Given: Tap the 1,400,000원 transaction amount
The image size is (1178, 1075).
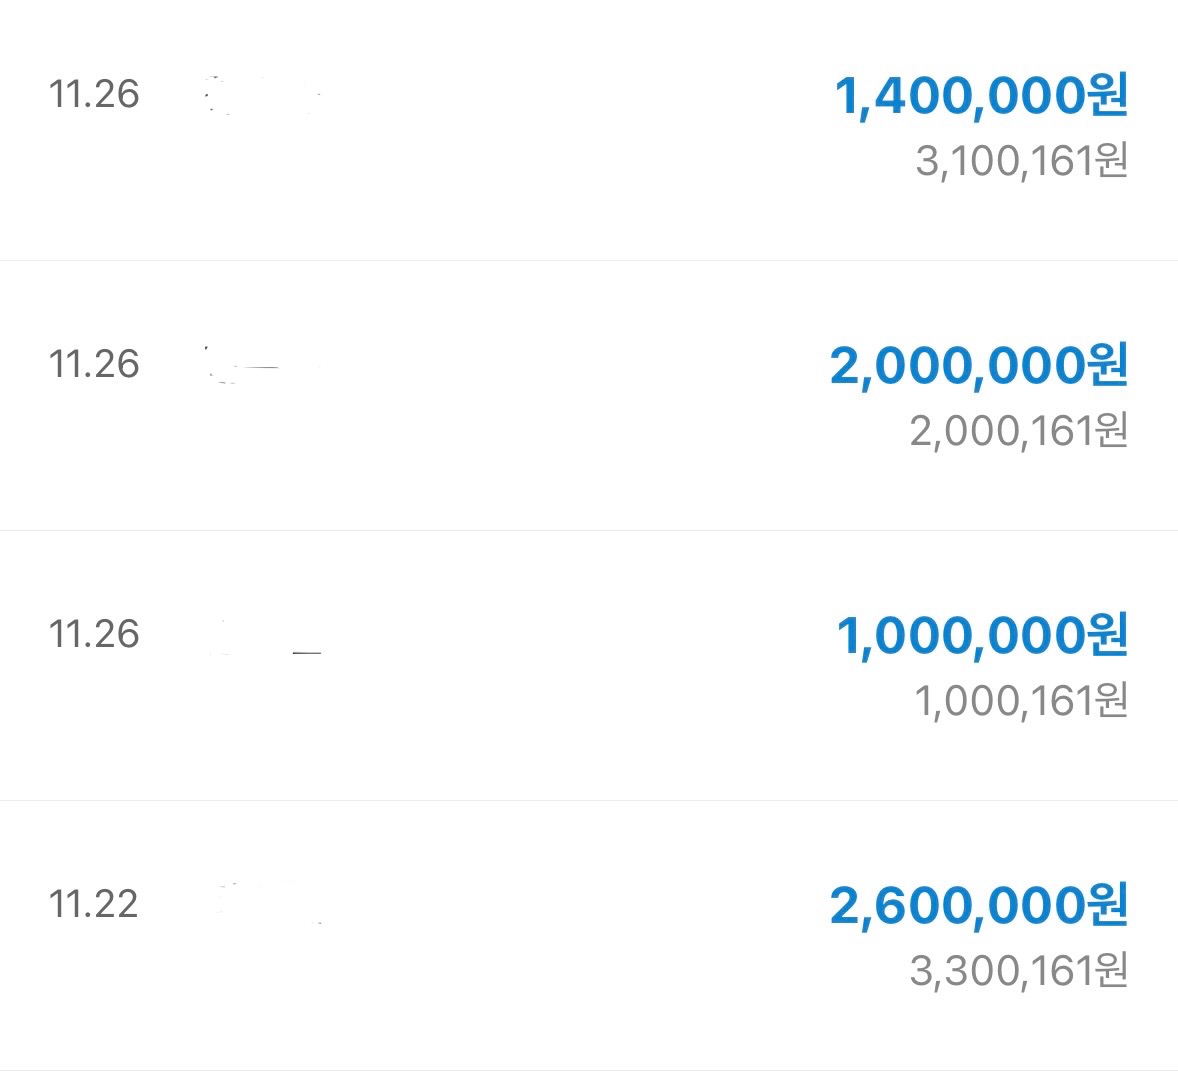Looking at the screenshot, I should (x=981, y=96).
